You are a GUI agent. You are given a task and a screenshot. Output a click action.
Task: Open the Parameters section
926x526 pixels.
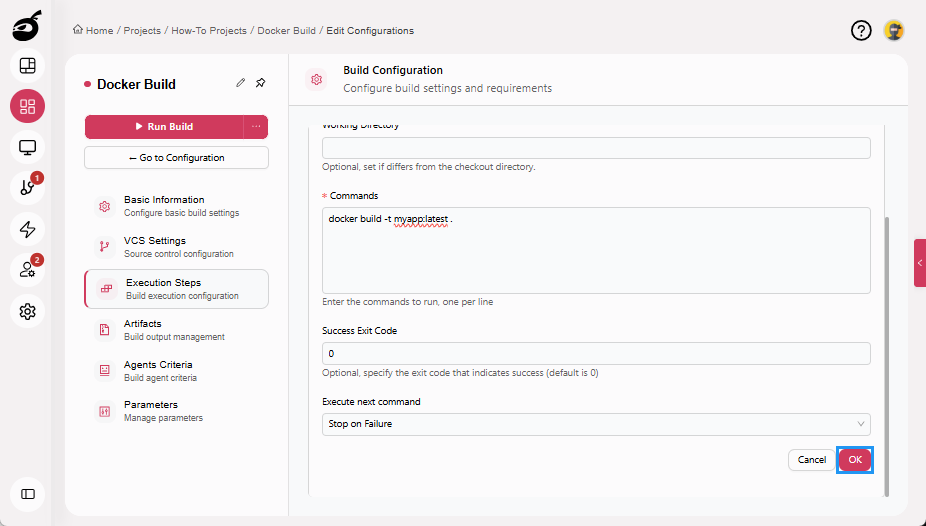tap(176, 411)
